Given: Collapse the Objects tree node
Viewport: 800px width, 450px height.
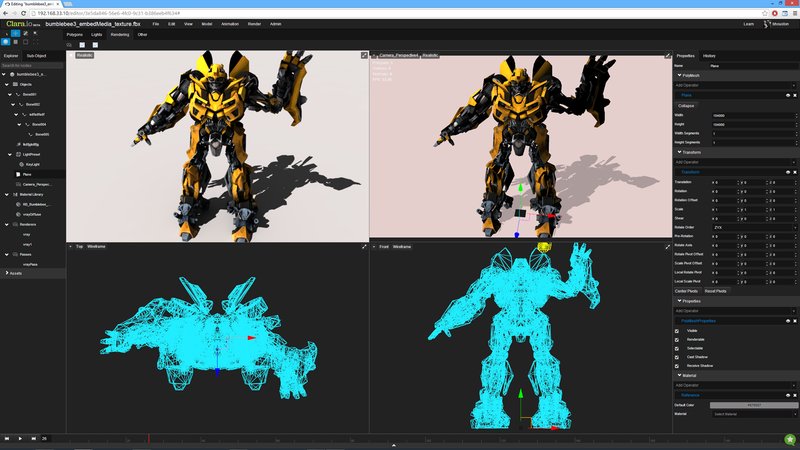Looking at the screenshot, I should pos(7,84).
